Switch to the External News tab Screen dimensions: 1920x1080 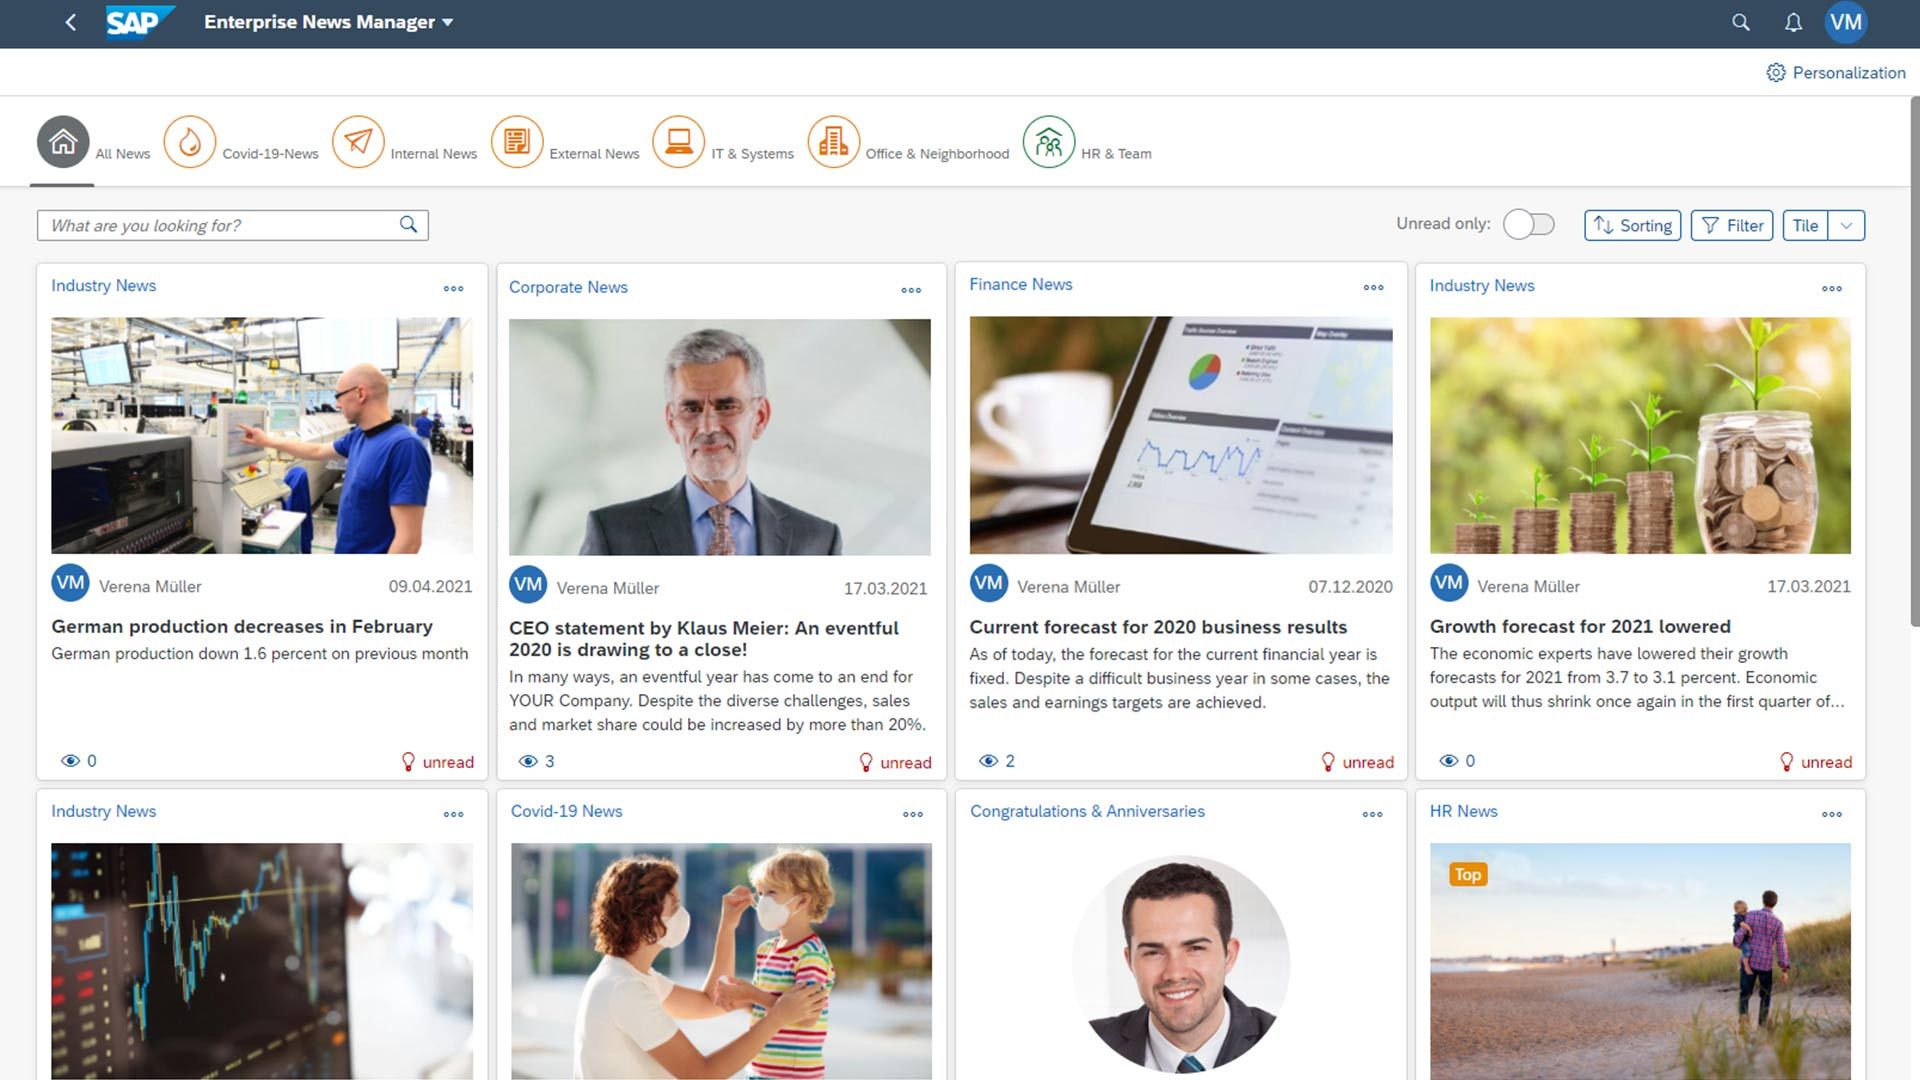(517, 142)
